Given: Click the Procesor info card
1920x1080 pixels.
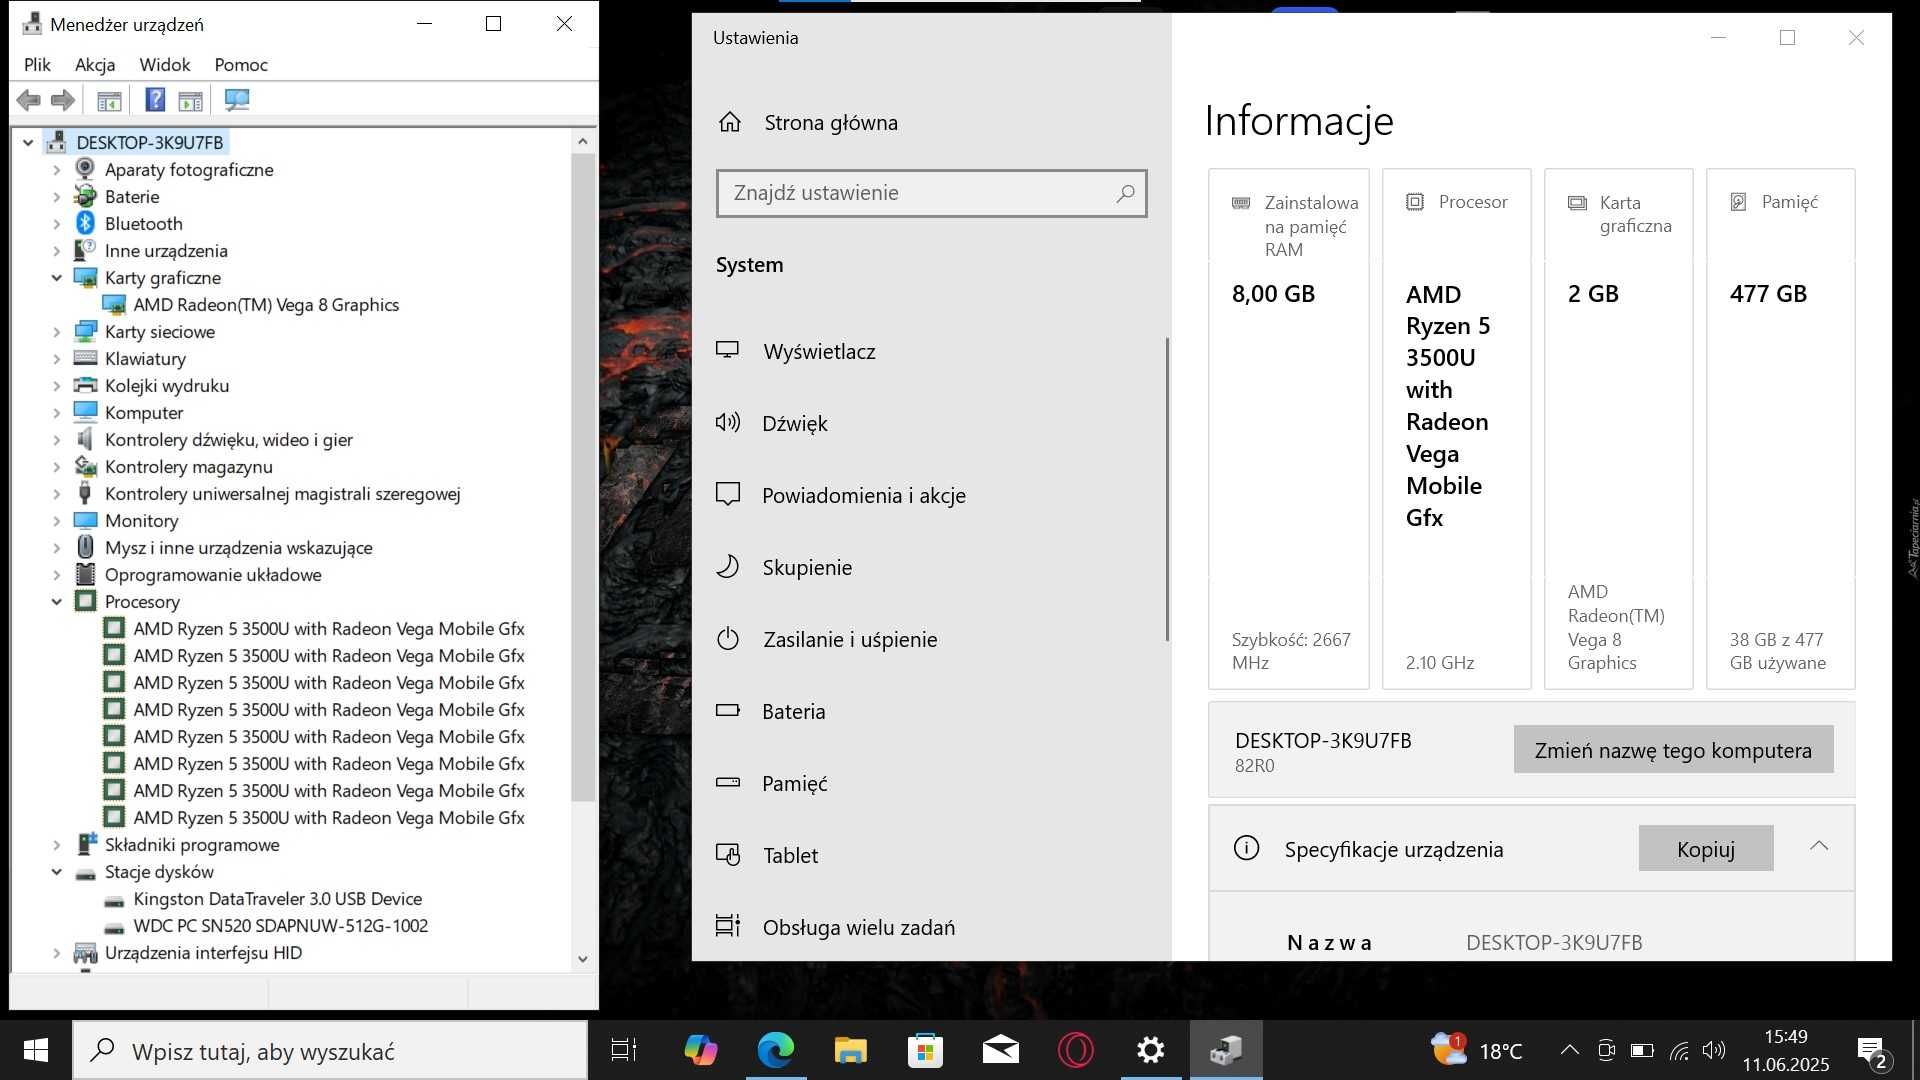Looking at the screenshot, I should pos(1456,429).
